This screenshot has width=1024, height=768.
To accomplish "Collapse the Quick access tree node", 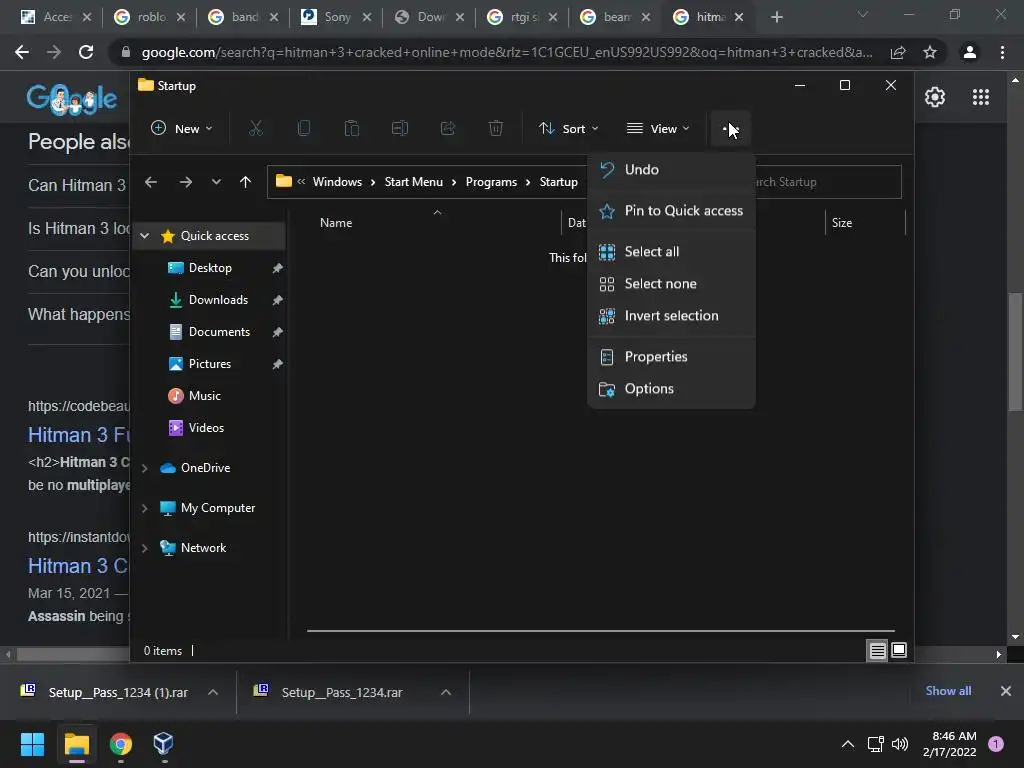I will click(145, 236).
